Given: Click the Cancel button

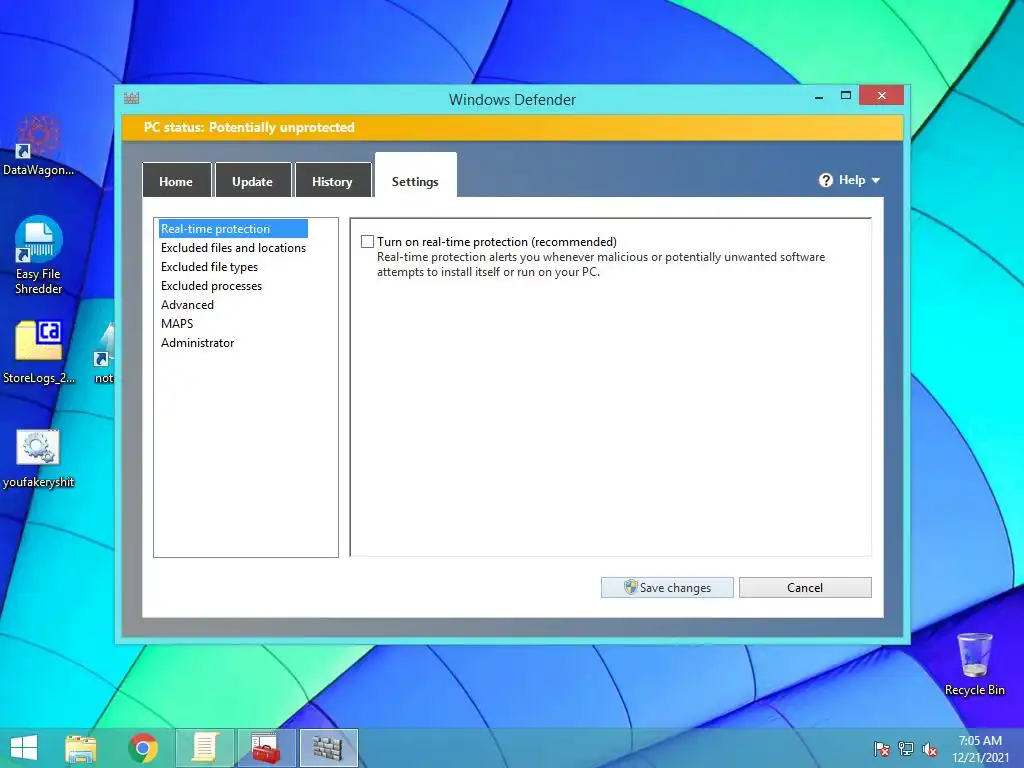Looking at the screenshot, I should tap(805, 587).
